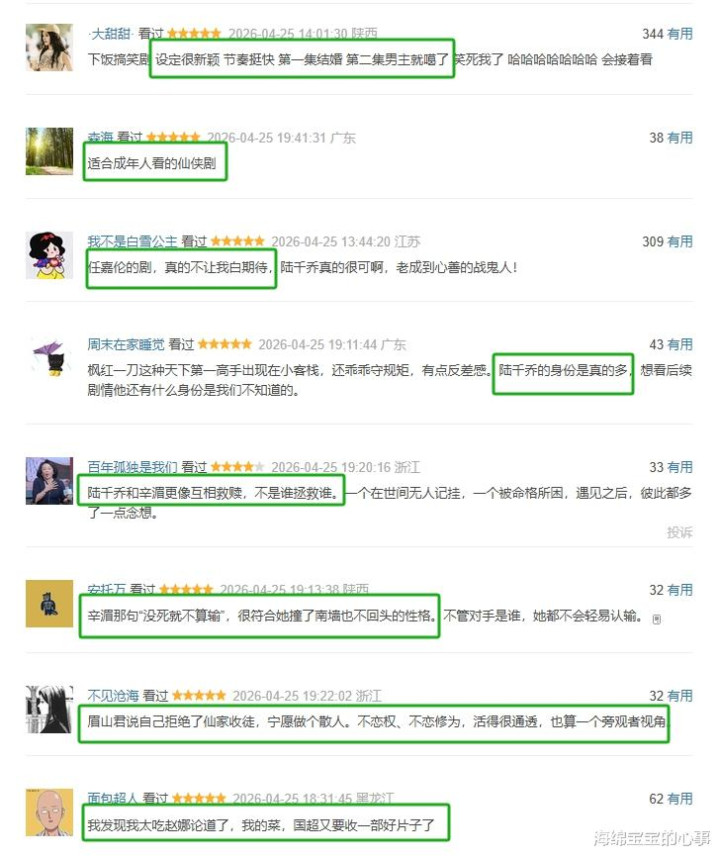Click the small icon after 安托万's review text

pos(657,619)
